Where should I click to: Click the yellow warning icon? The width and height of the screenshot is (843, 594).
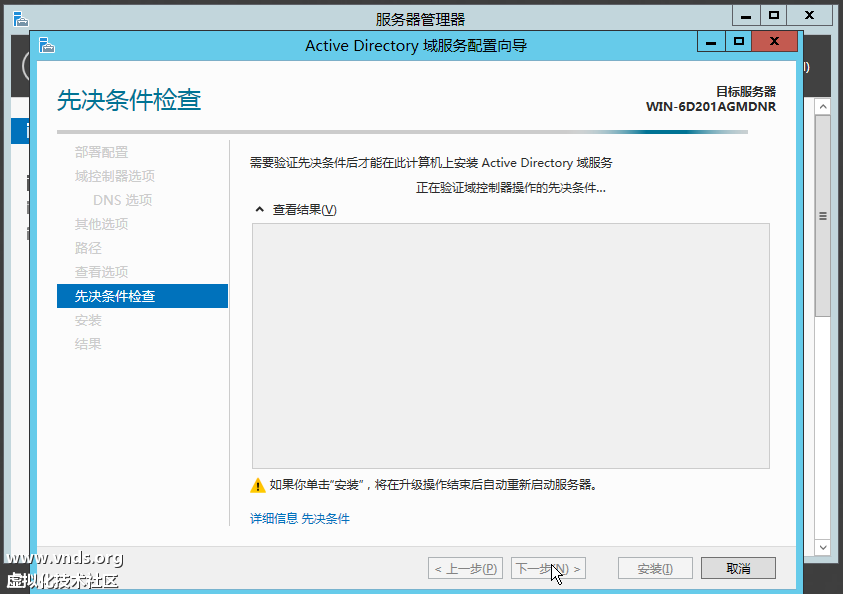click(x=258, y=485)
